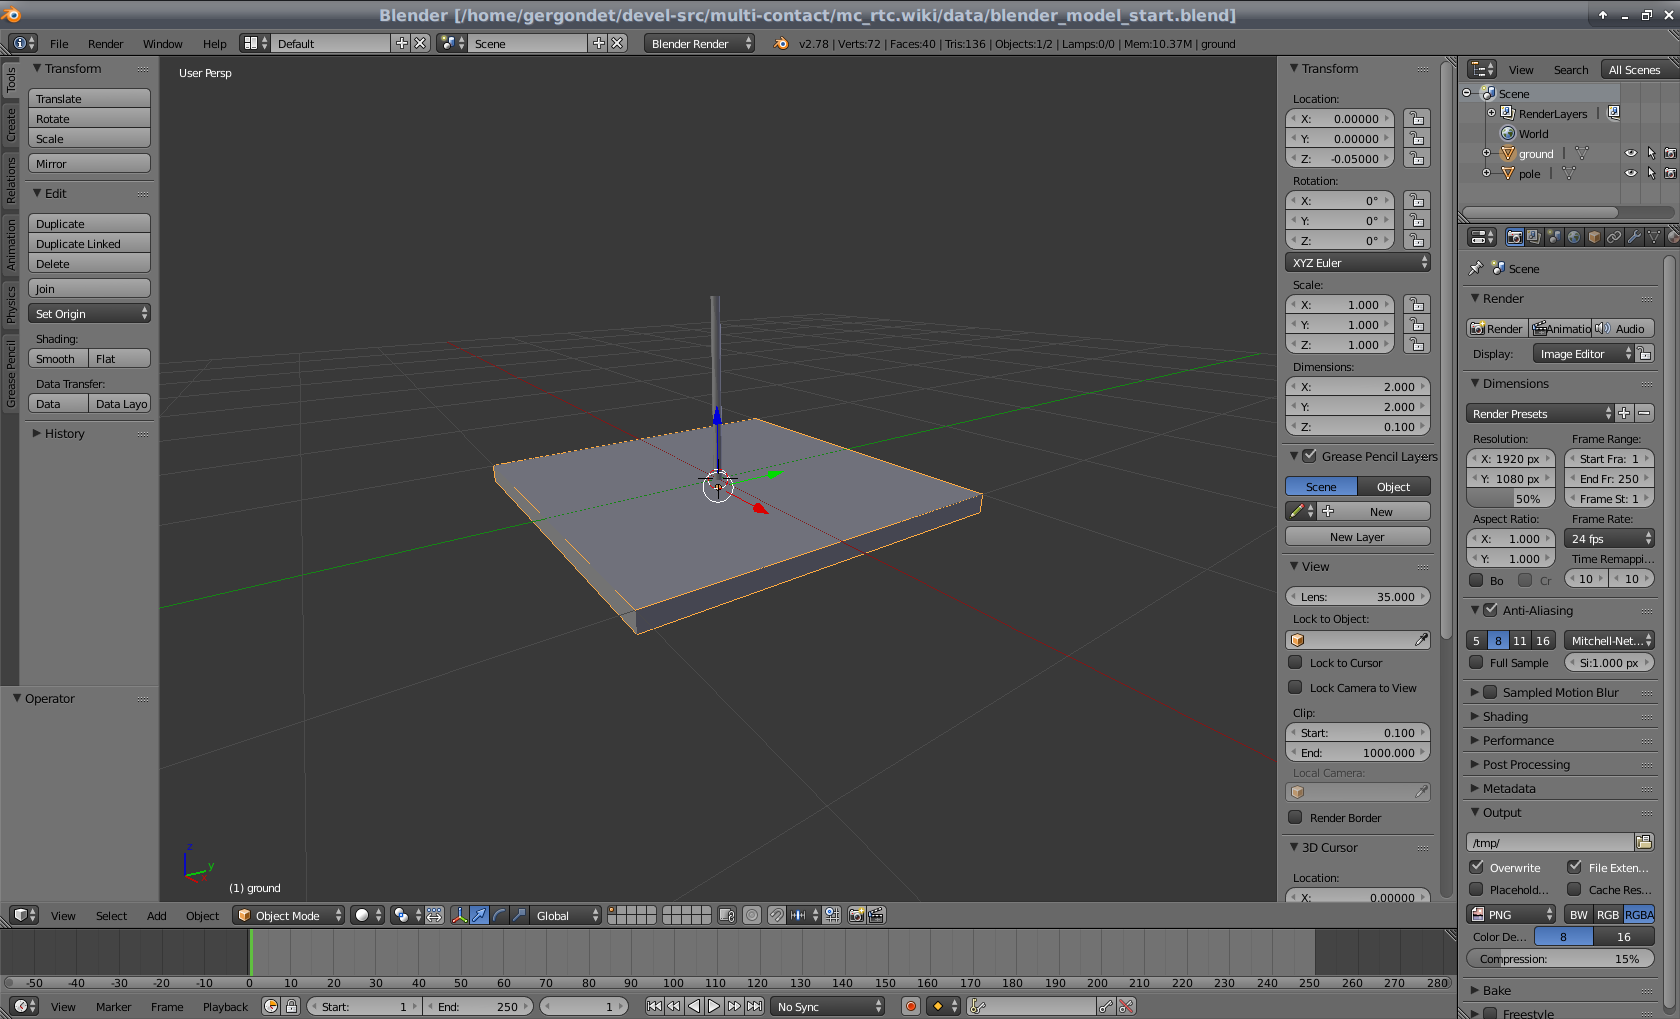Open the Object properties tab (orange cube icon)

click(1594, 237)
